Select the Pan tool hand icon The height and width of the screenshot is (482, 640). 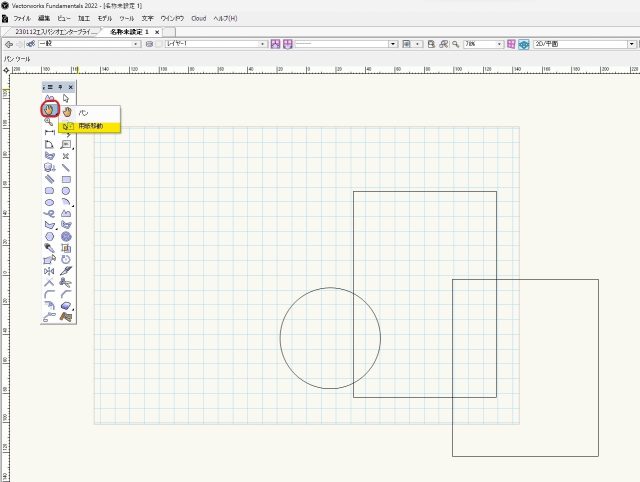pyautogui.click(x=48, y=110)
